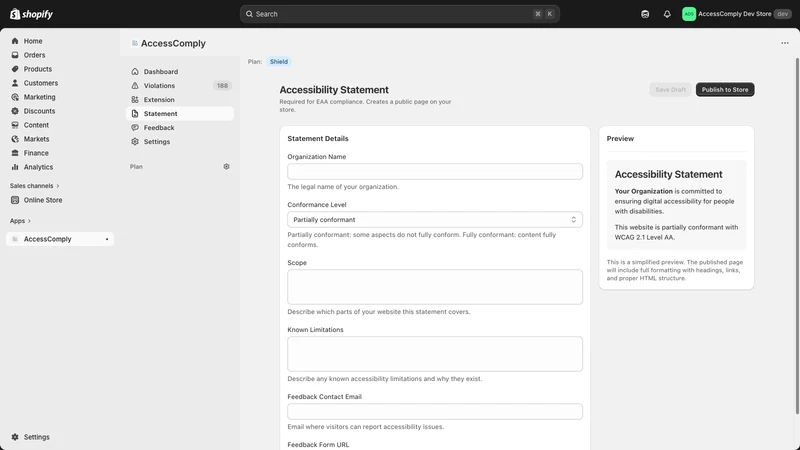Click the Markets globe icon
The image size is (800, 450).
pos(15,139)
